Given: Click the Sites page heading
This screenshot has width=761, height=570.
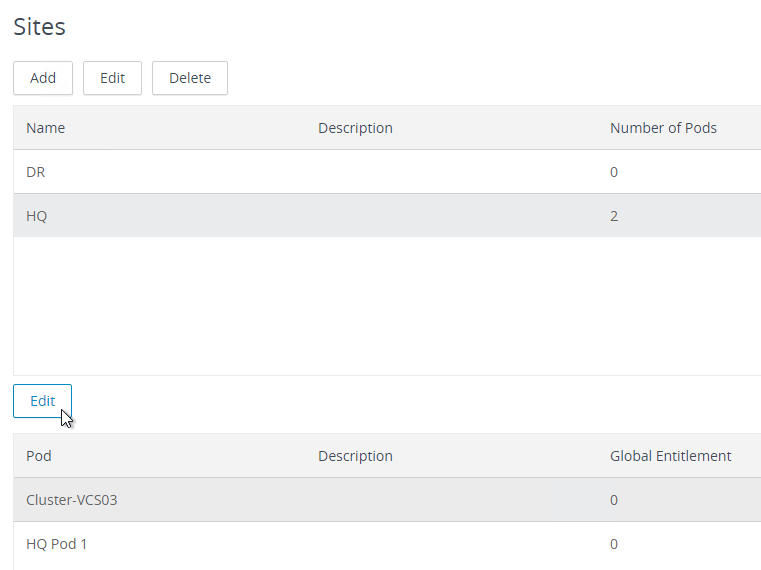Looking at the screenshot, I should pos(39,27).
